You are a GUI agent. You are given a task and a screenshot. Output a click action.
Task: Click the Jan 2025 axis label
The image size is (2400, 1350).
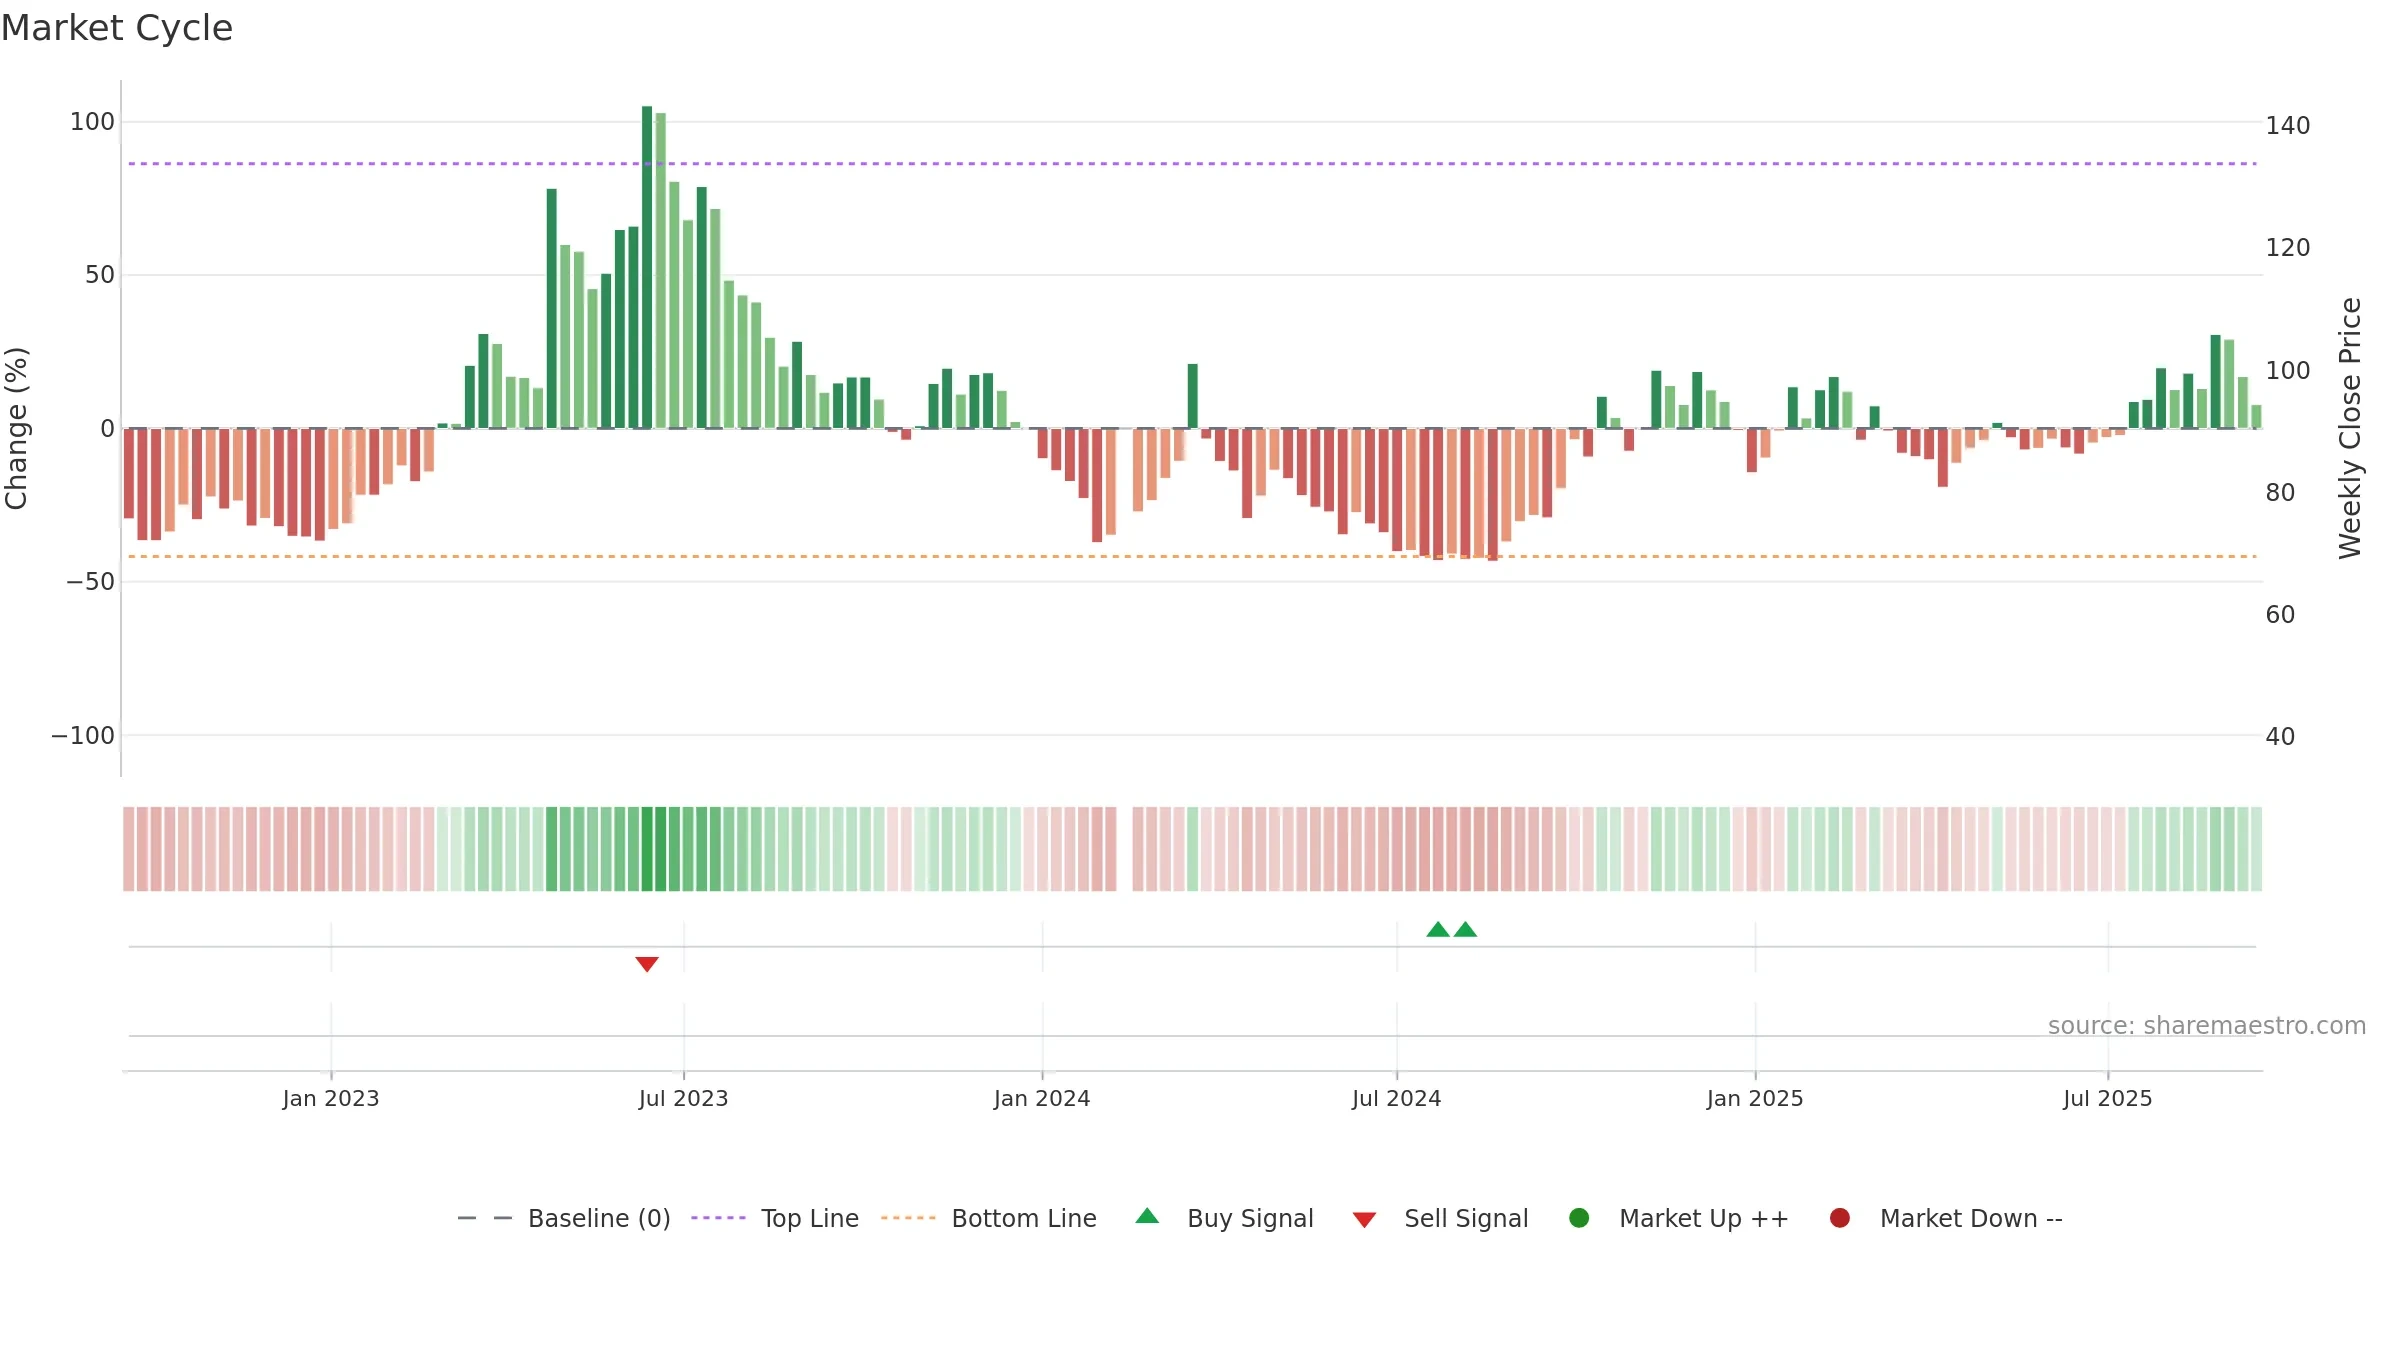(x=1755, y=1098)
